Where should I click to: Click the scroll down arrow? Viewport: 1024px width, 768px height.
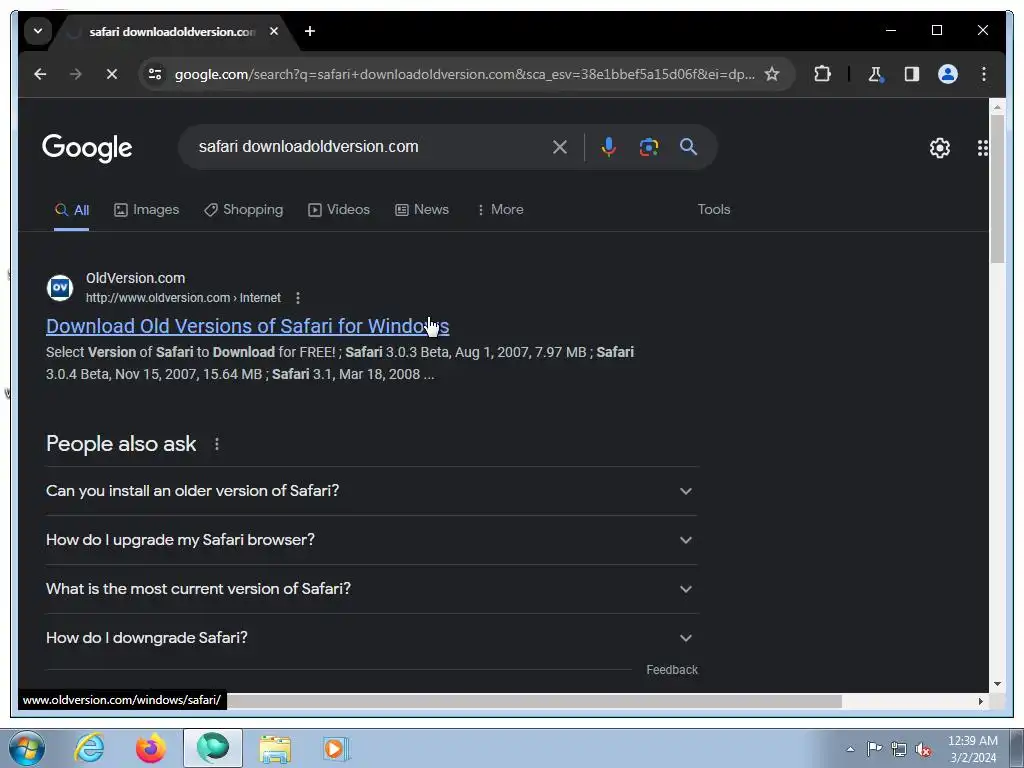(x=997, y=684)
